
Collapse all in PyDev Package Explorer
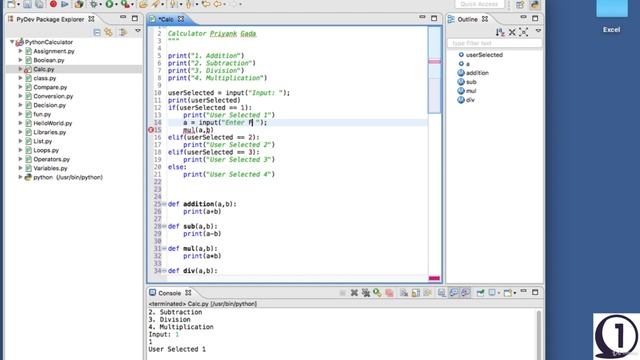[x=97, y=32]
